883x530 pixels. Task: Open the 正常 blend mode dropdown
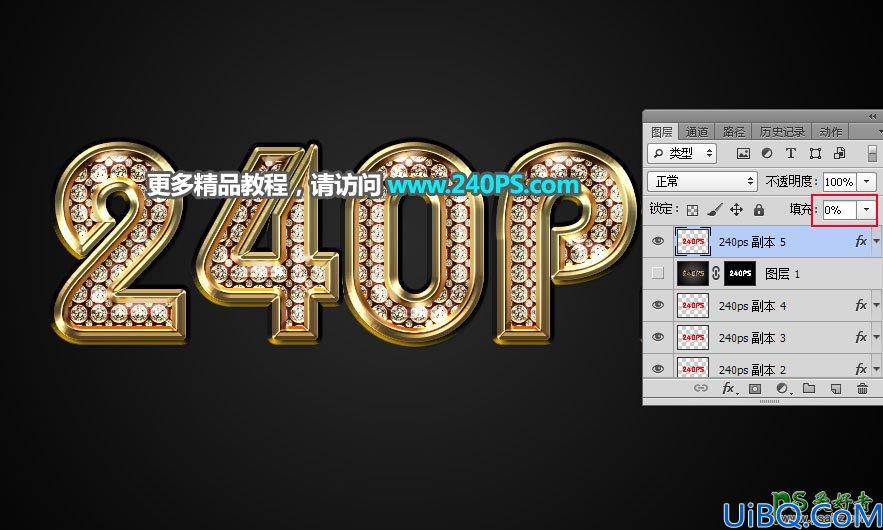tap(702, 181)
